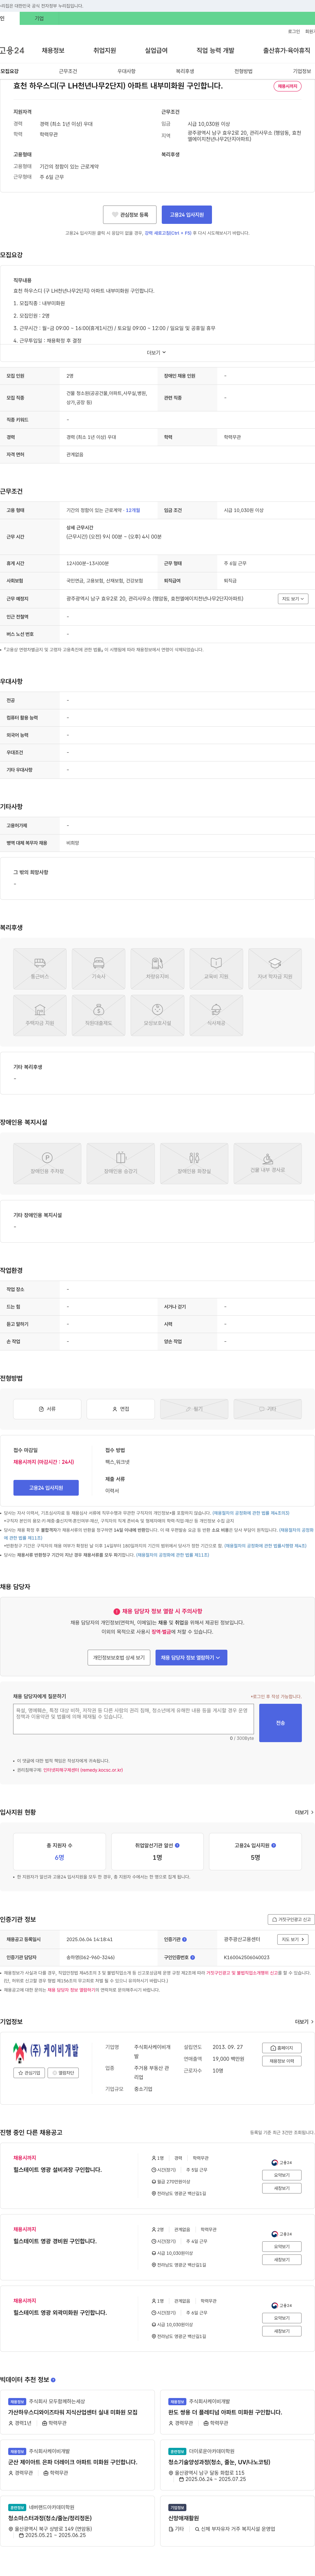Image resolution: width=315 pixels, height=2576 pixels.
Task: Select the 주택자금 지원 welfare icon
Action: (40, 1015)
